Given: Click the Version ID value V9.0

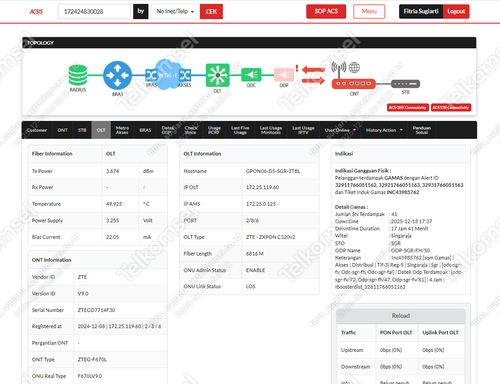Looking at the screenshot, I should click(83, 294).
